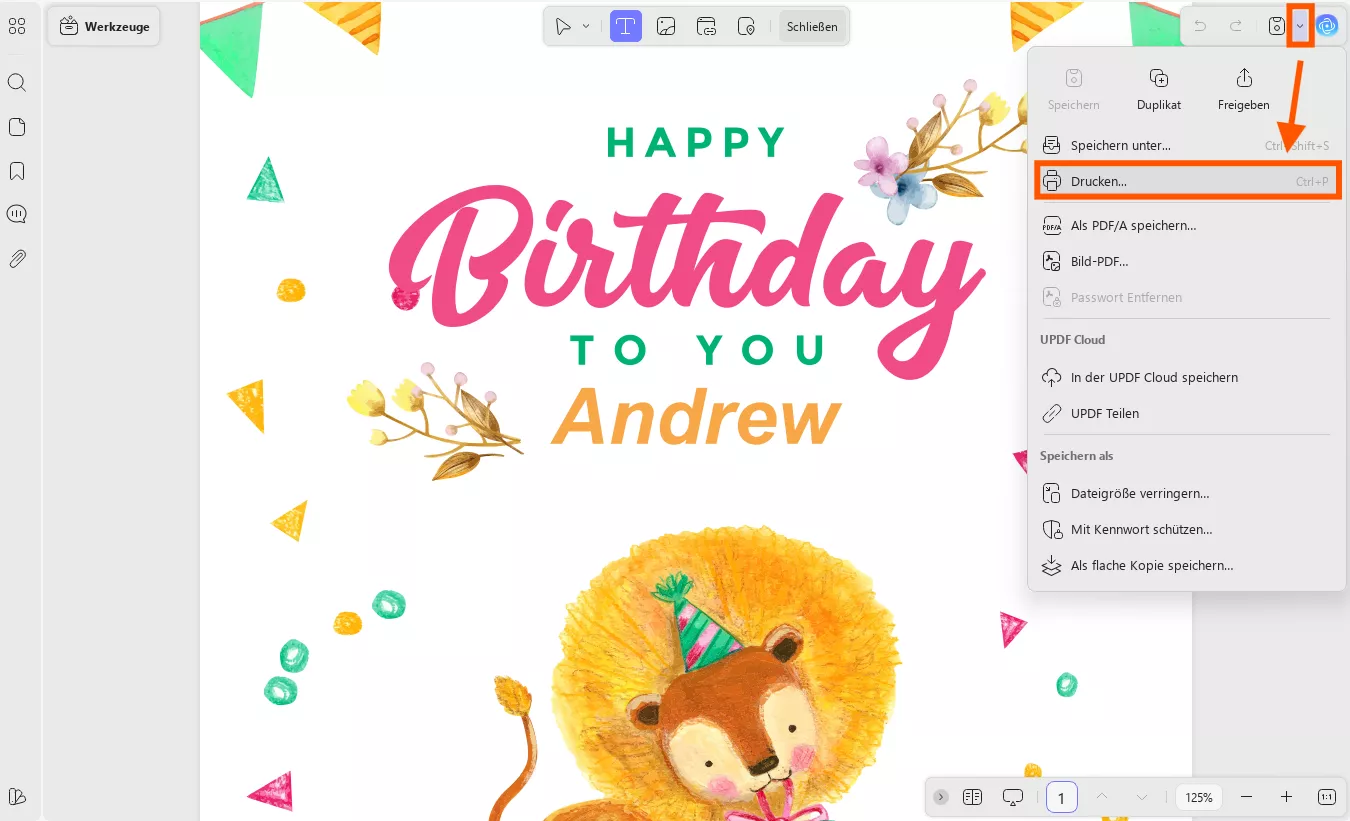Click the toolbar icon left of Schließen

coord(747,27)
